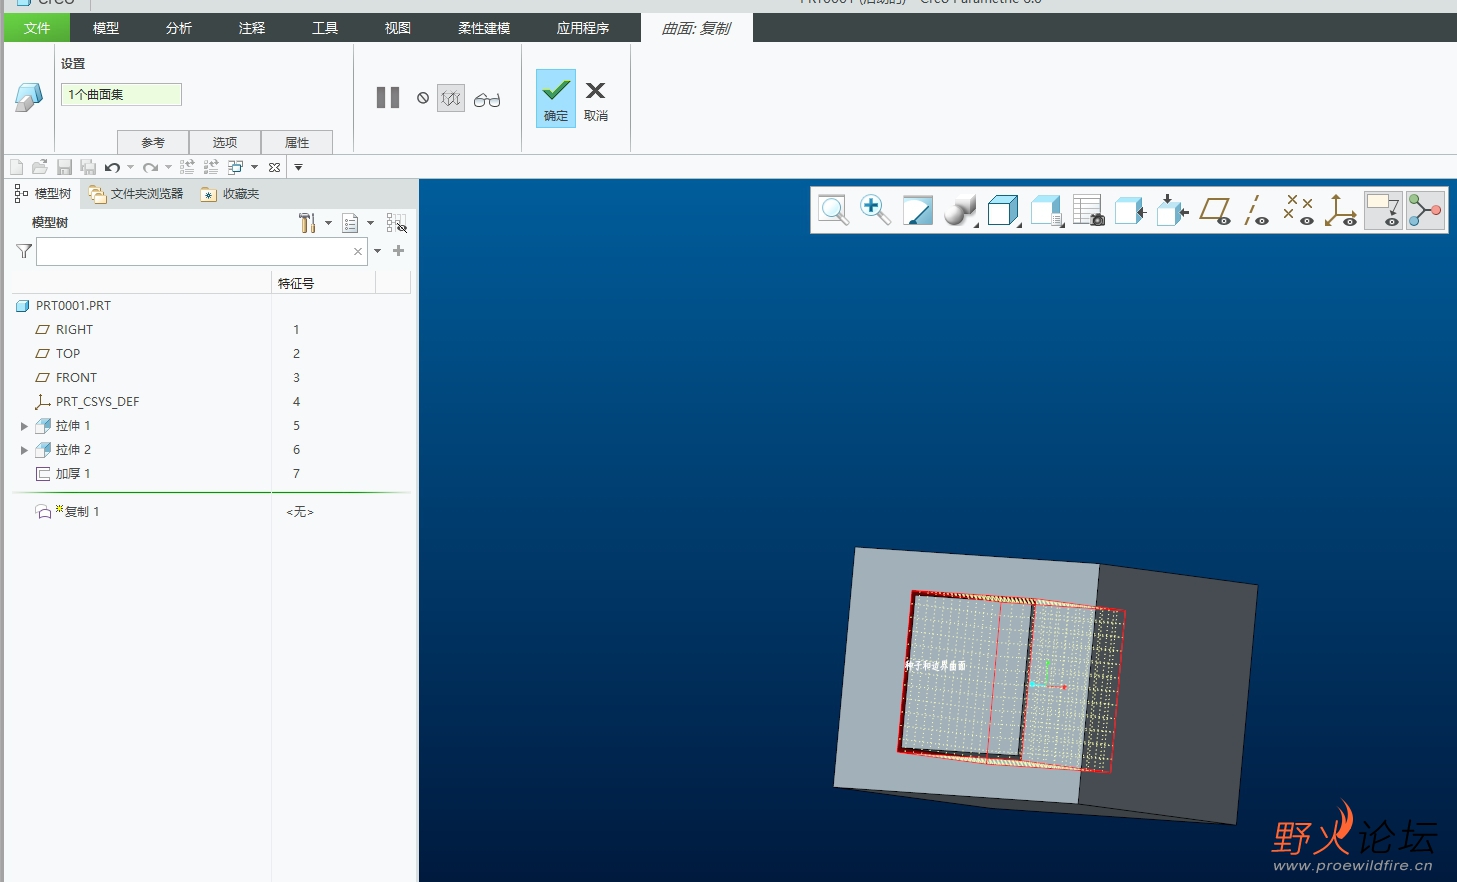Switch to the 柔性建模 ribbon tab
Screen dimensions: 1457x882
point(484,28)
